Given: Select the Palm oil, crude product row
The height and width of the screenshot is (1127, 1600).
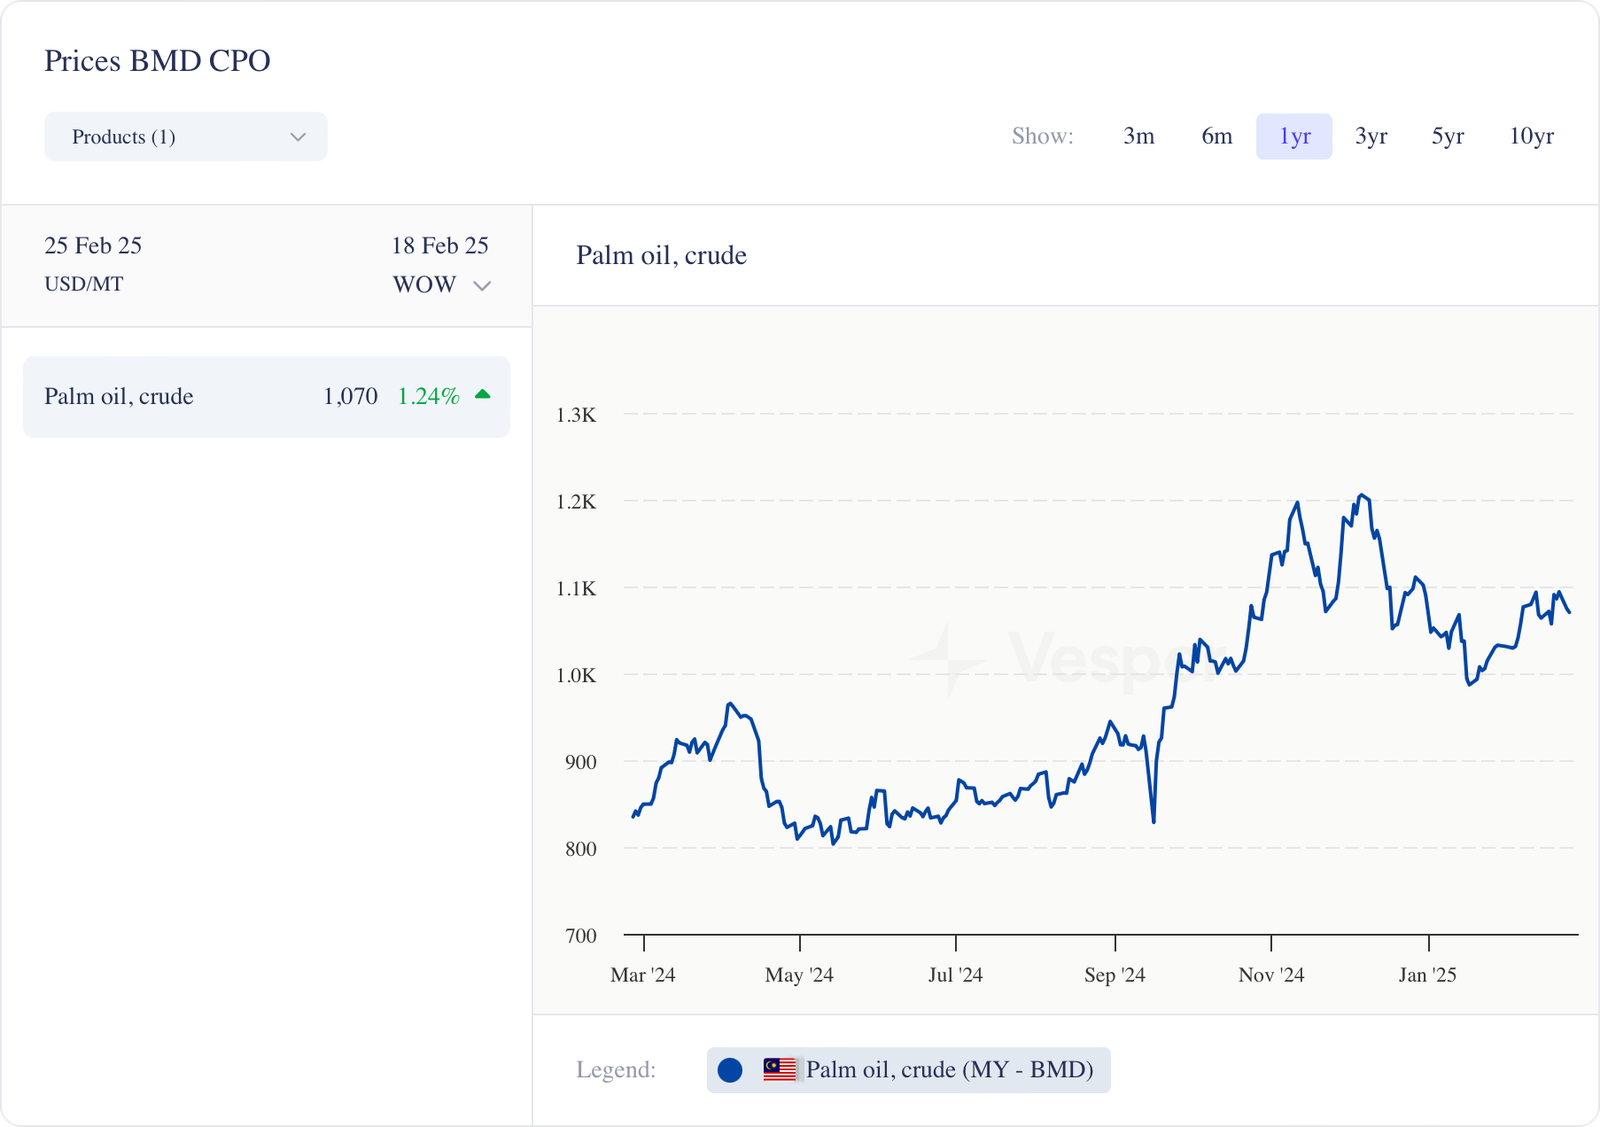Looking at the screenshot, I should 266,397.
